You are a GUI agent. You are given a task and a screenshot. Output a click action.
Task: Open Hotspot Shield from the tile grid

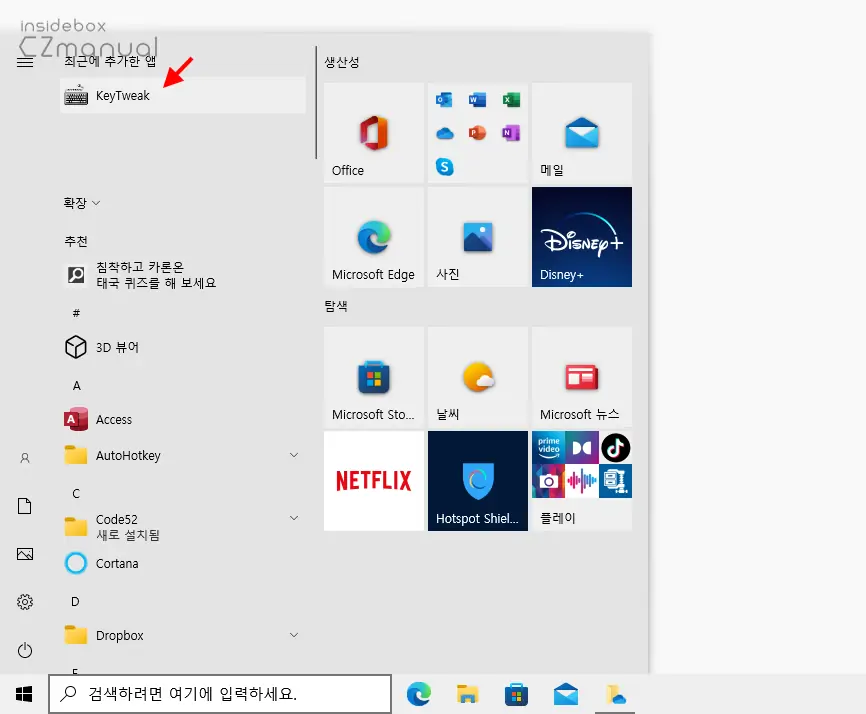[x=477, y=480]
